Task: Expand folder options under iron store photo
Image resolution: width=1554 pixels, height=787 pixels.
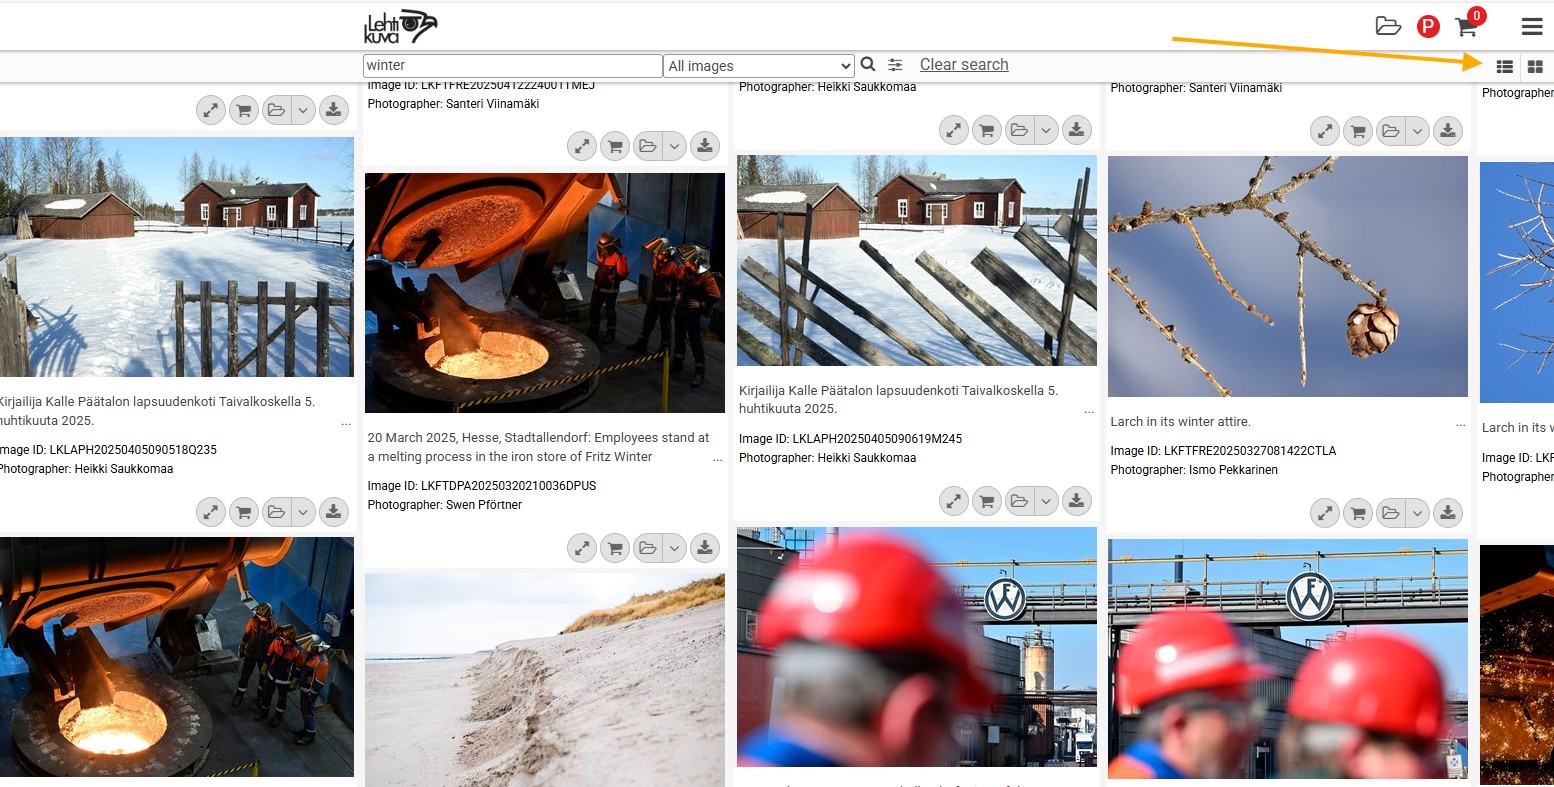Action: coord(675,548)
